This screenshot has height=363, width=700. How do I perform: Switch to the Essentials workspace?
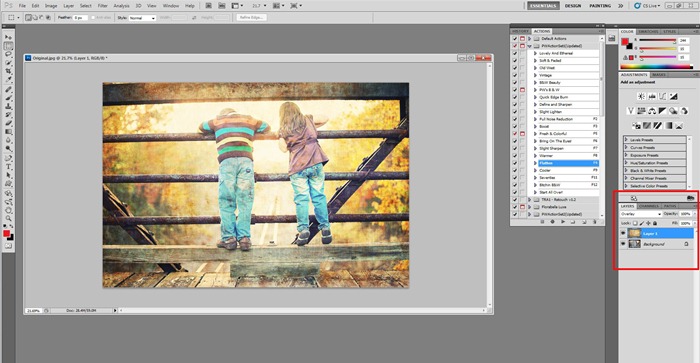tap(543, 6)
